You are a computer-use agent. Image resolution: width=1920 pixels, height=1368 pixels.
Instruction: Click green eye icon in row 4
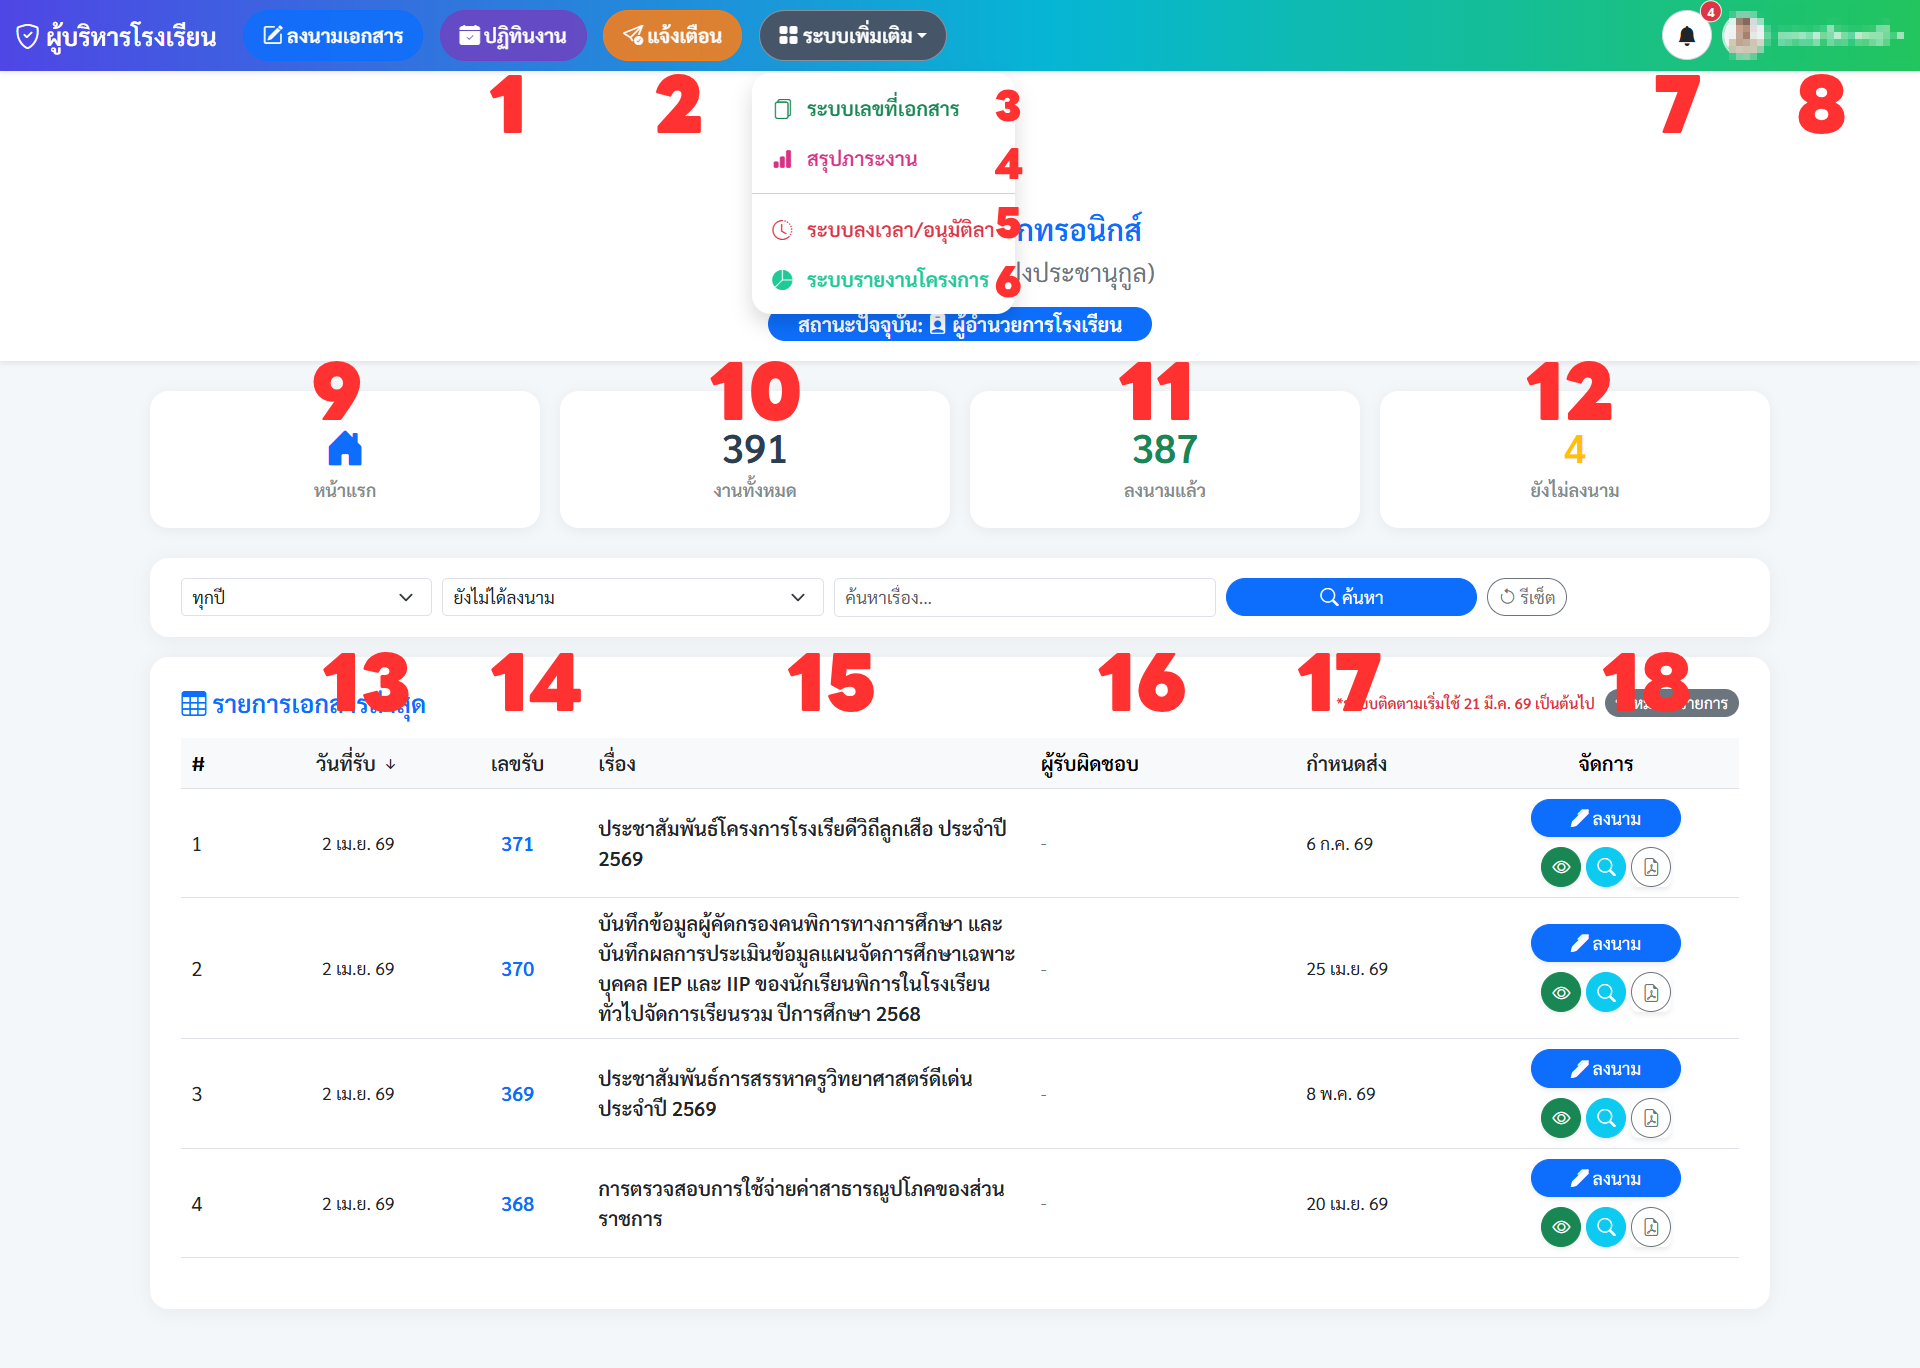tap(1560, 1227)
